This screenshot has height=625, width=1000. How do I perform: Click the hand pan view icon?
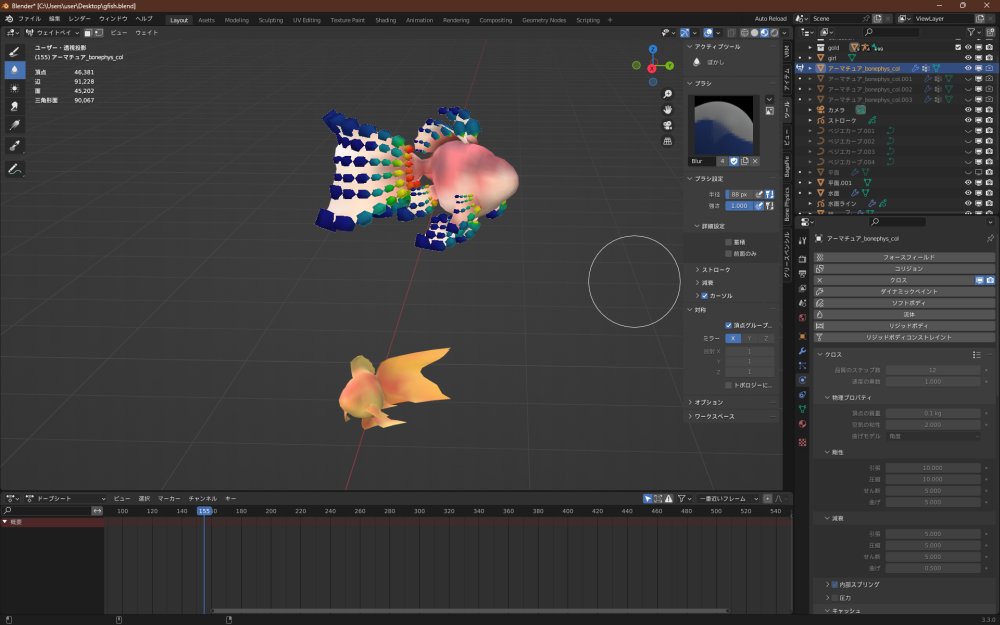click(667, 108)
